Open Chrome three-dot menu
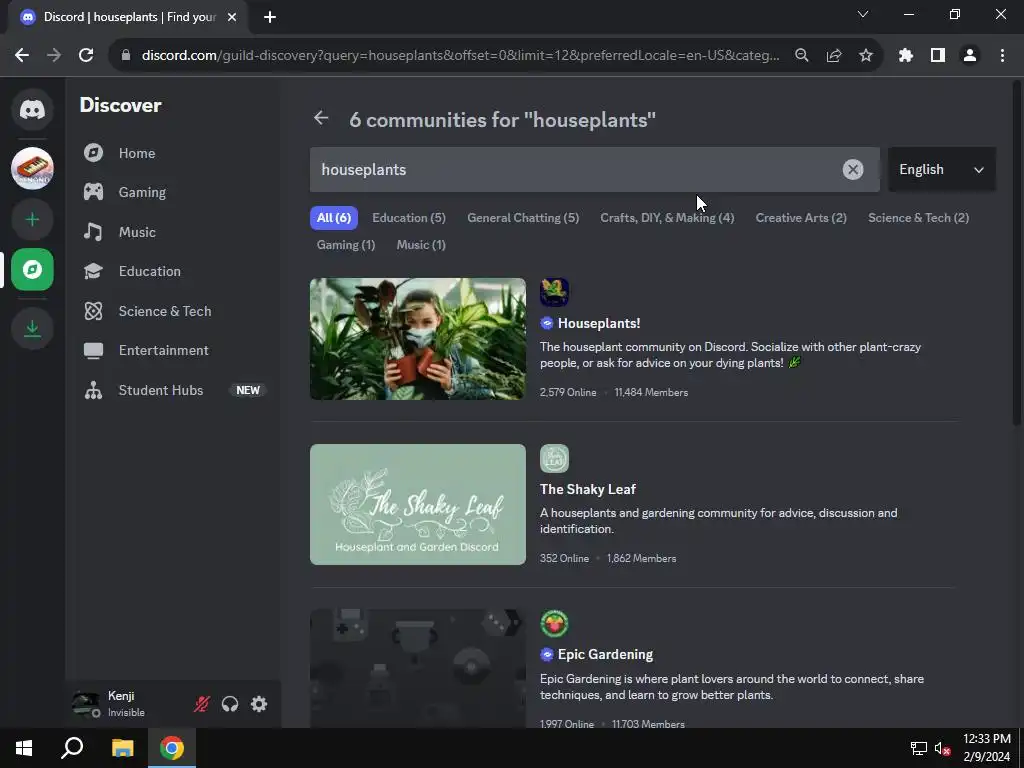 click(1002, 56)
